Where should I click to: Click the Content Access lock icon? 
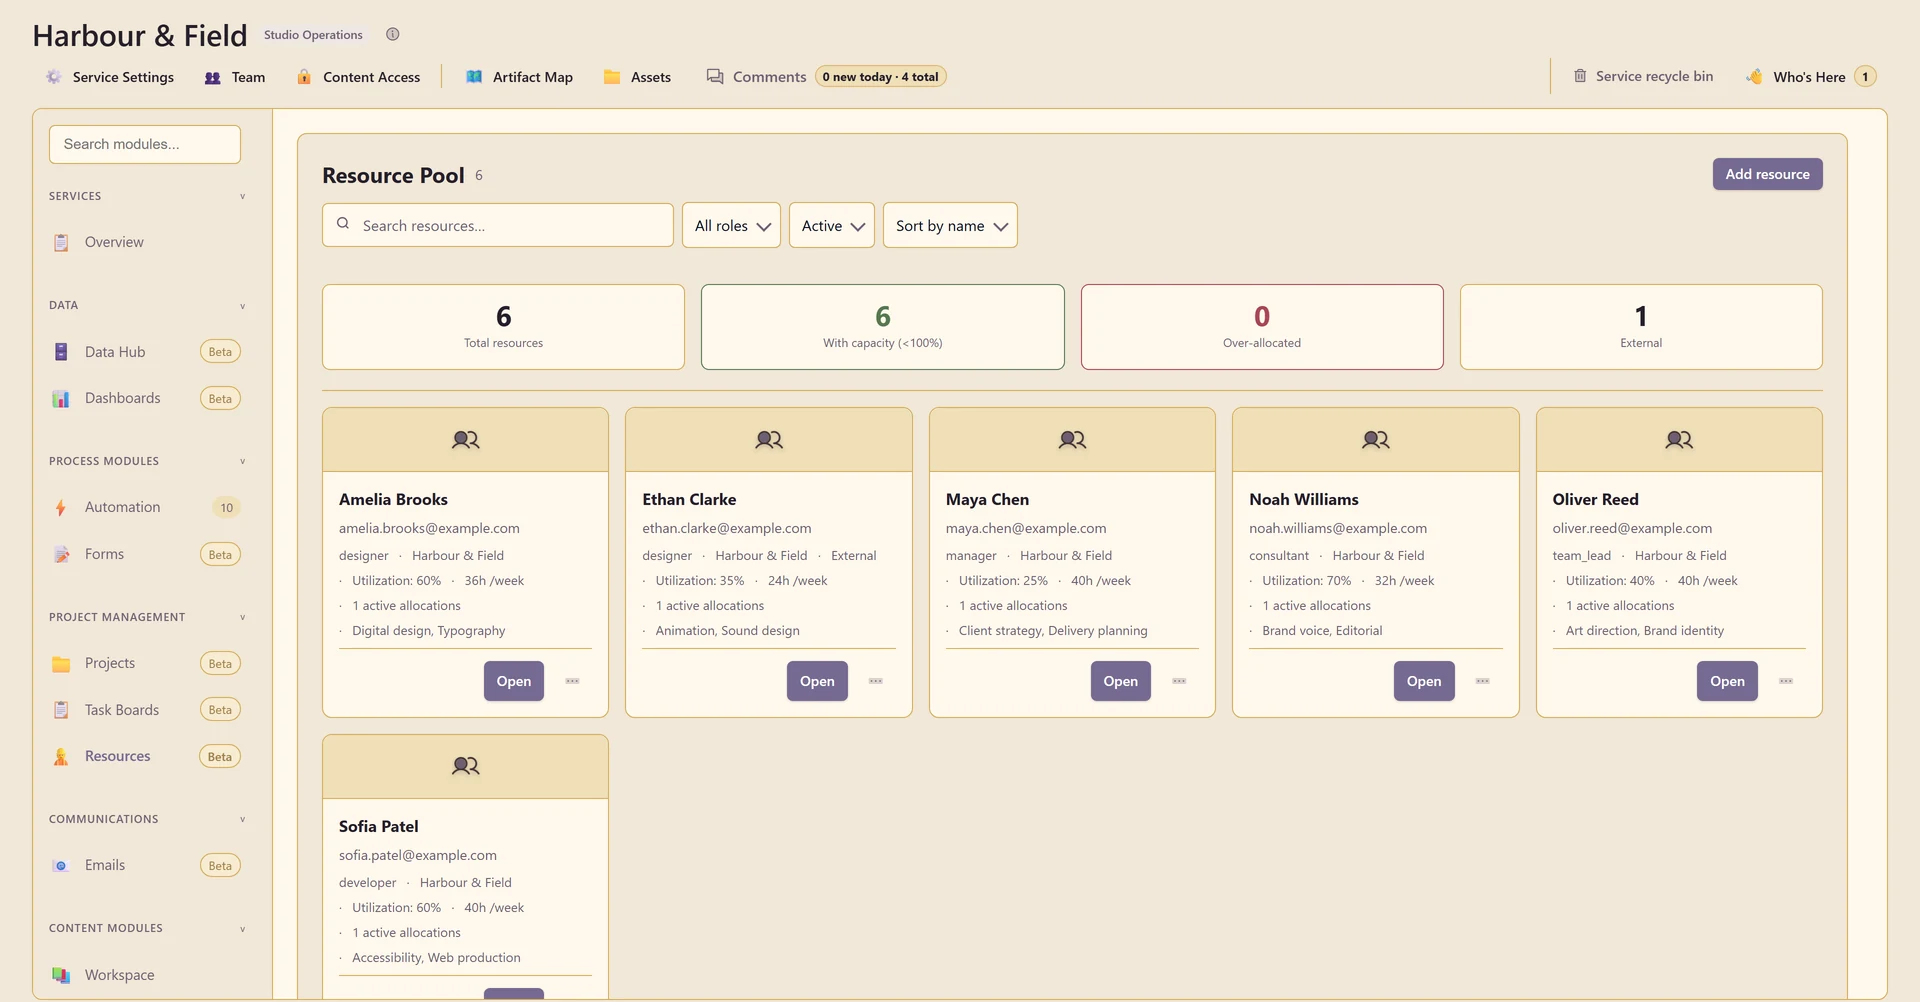tap(304, 77)
